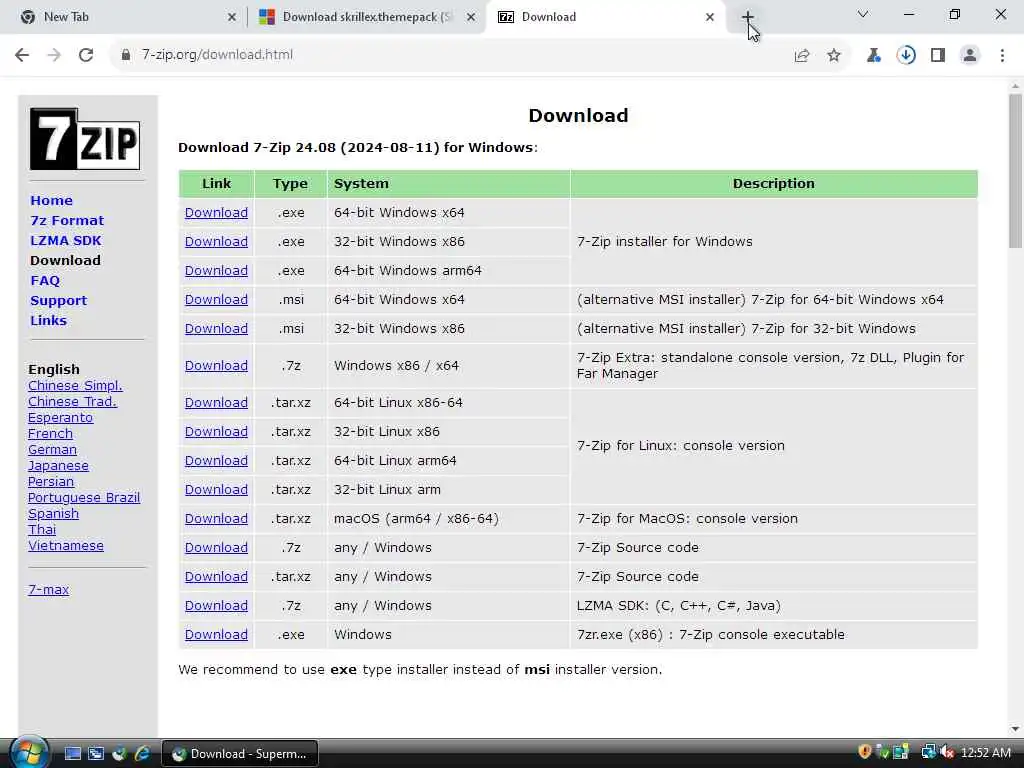Image resolution: width=1024 pixels, height=768 pixels.
Task: Open the browser downloads icon
Action: point(906,56)
